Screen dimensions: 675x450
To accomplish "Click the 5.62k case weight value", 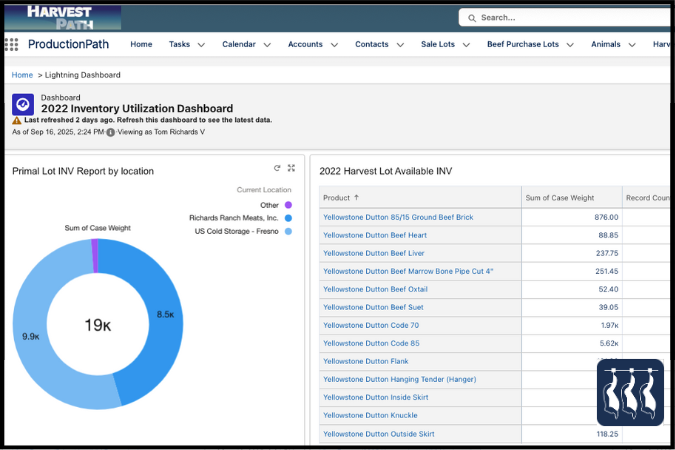I will point(609,344).
